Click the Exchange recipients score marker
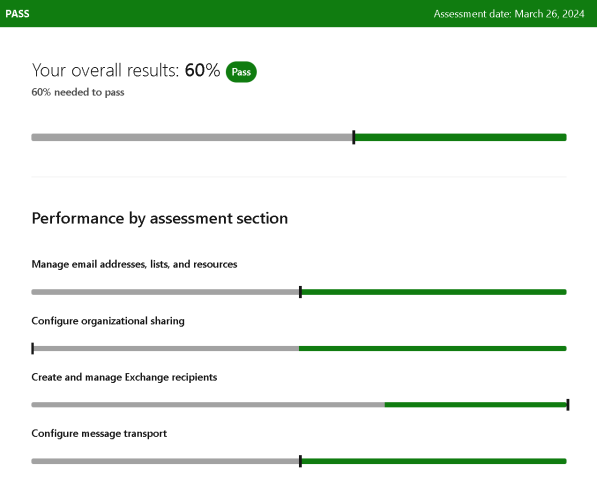The height and width of the screenshot is (480, 597). pos(568,405)
